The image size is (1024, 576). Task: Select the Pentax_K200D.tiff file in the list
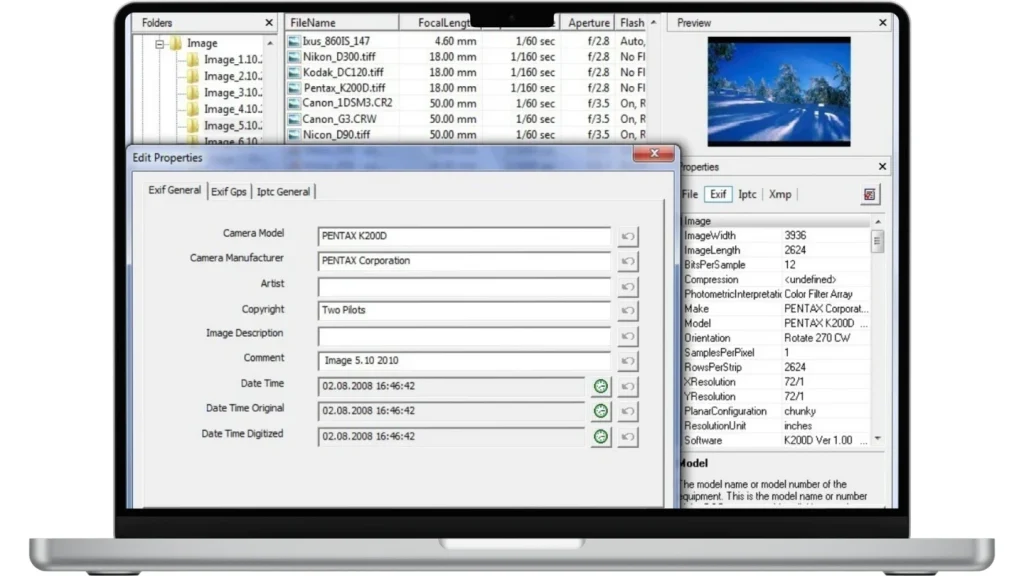343,88
